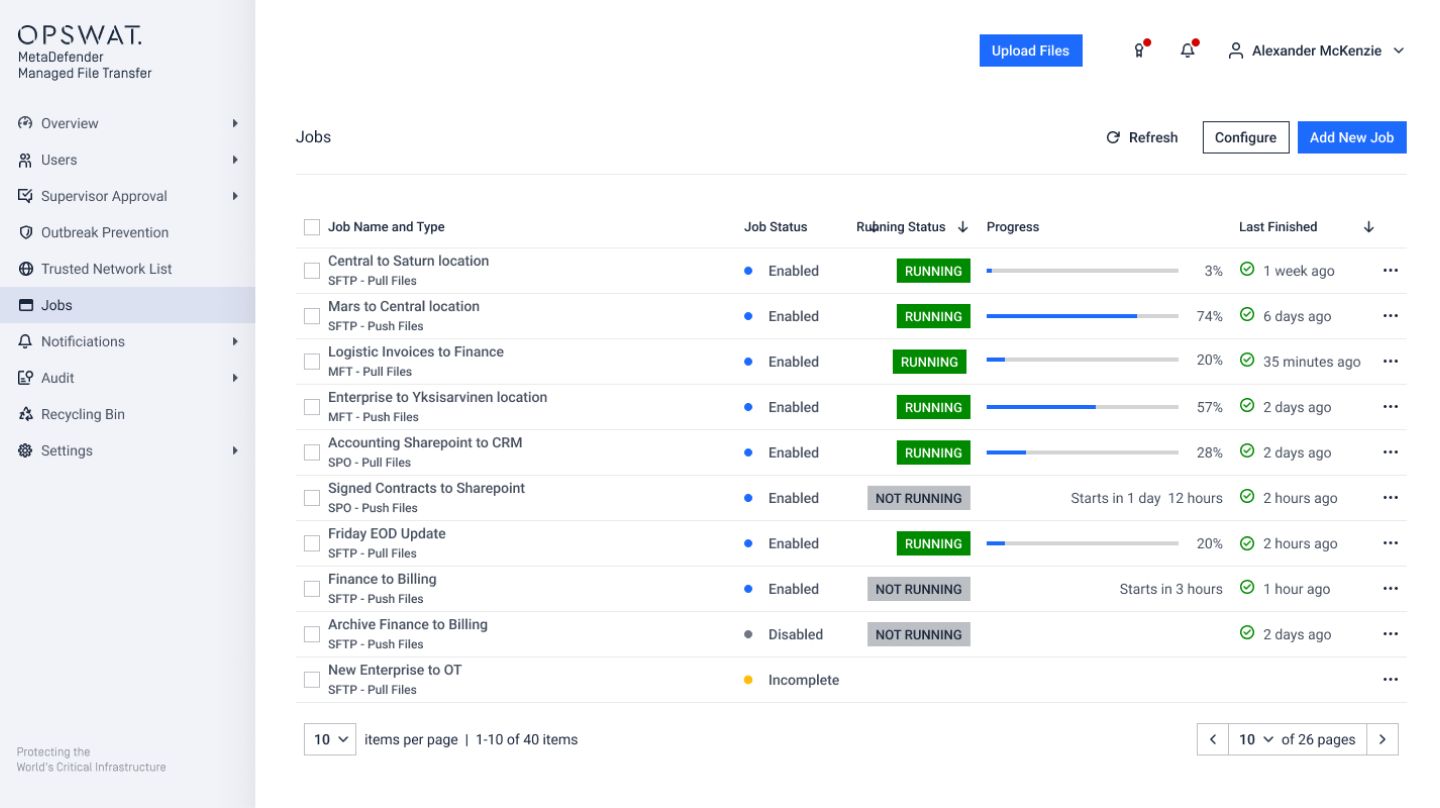Click the Add New Job button

coord(1352,137)
